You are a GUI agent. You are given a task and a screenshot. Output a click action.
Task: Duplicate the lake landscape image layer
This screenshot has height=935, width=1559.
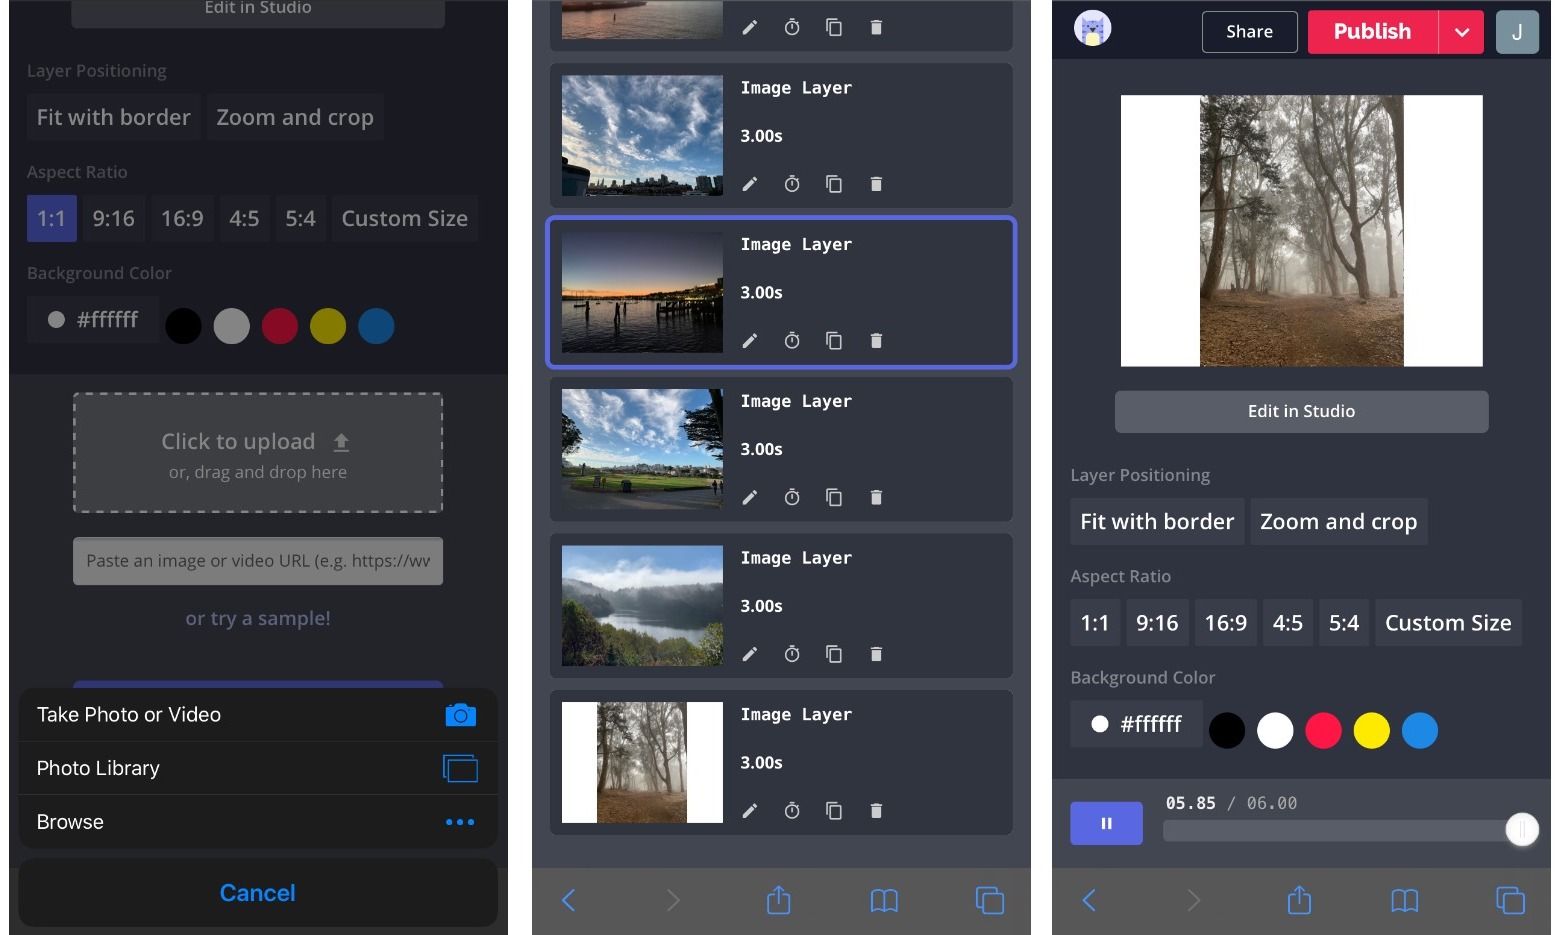pyautogui.click(x=834, y=654)
